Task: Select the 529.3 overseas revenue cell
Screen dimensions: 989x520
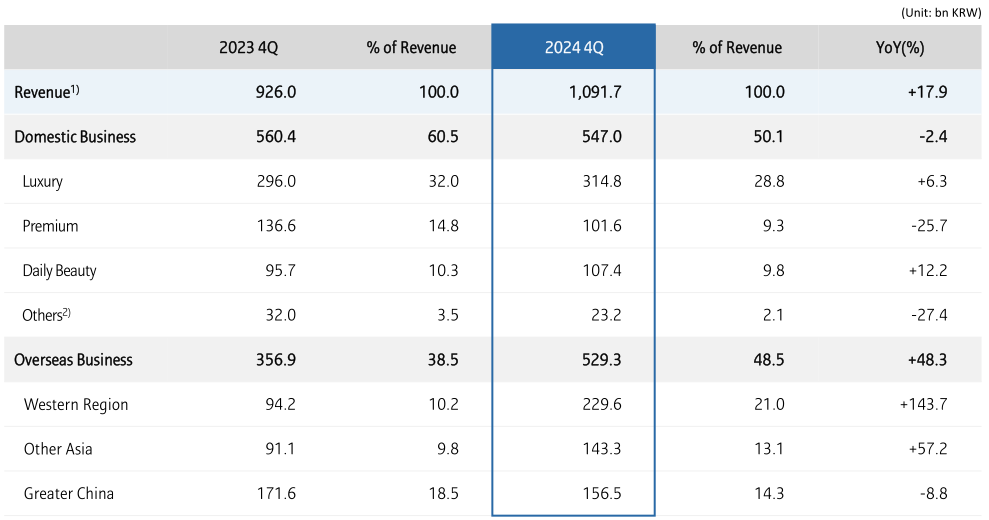Action: tap(601, 360)
